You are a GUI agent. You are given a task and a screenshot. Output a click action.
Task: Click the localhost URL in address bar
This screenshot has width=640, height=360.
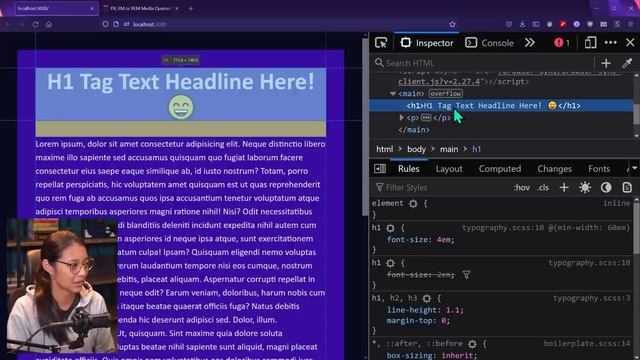pos(150,24)
